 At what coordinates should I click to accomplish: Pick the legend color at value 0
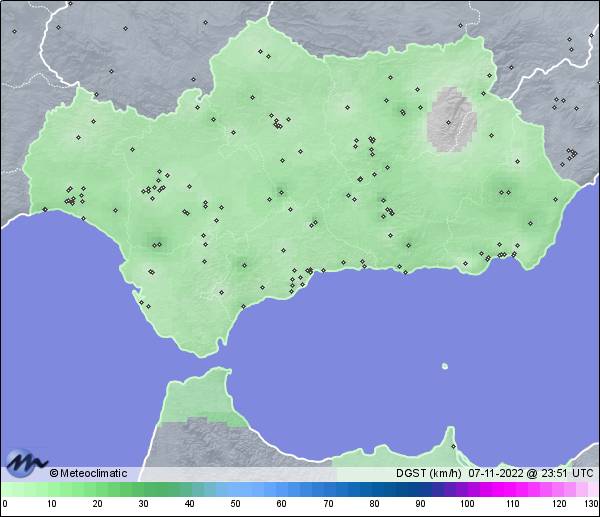coord(5,489)
